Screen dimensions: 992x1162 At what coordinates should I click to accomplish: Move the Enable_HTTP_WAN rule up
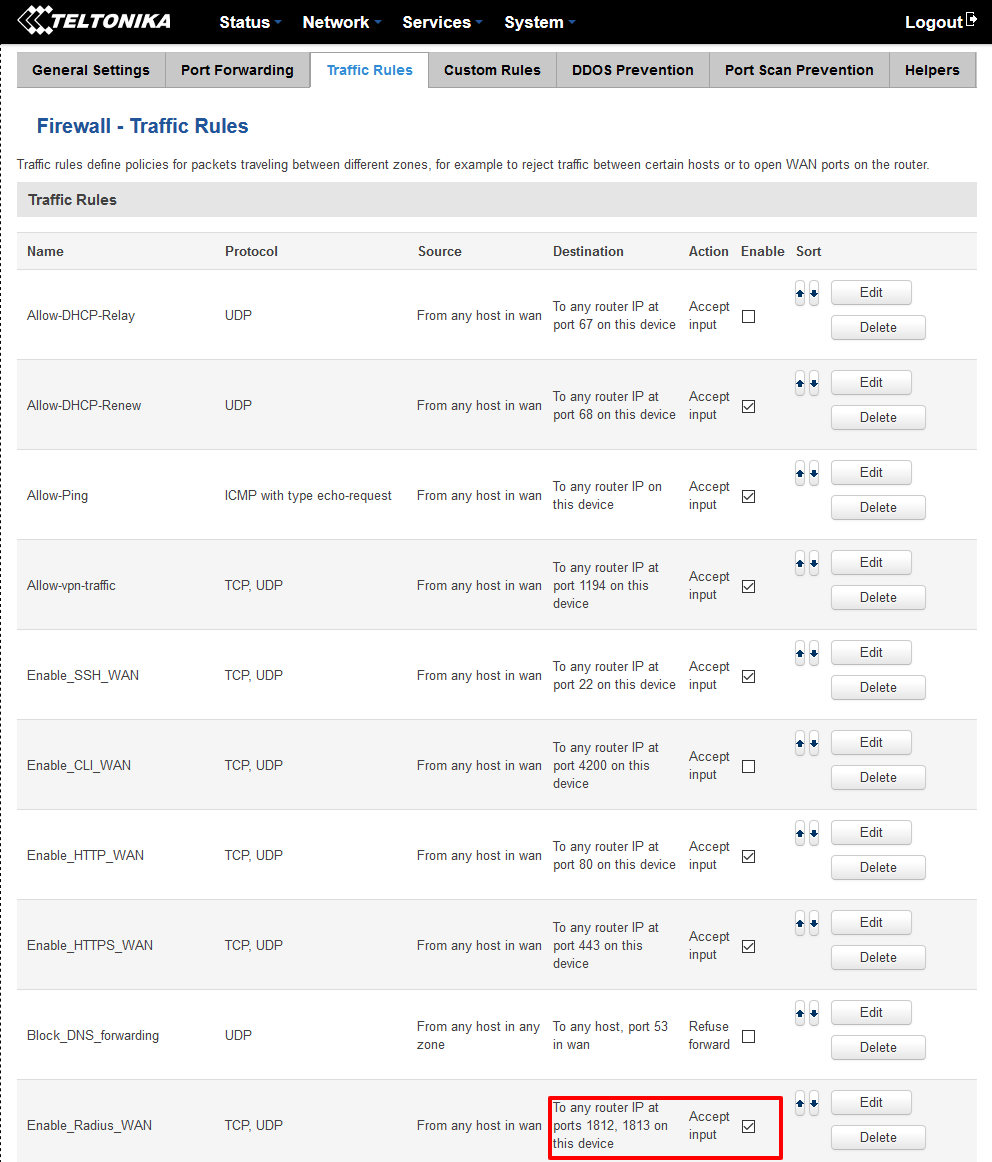(x=799, y=832)
